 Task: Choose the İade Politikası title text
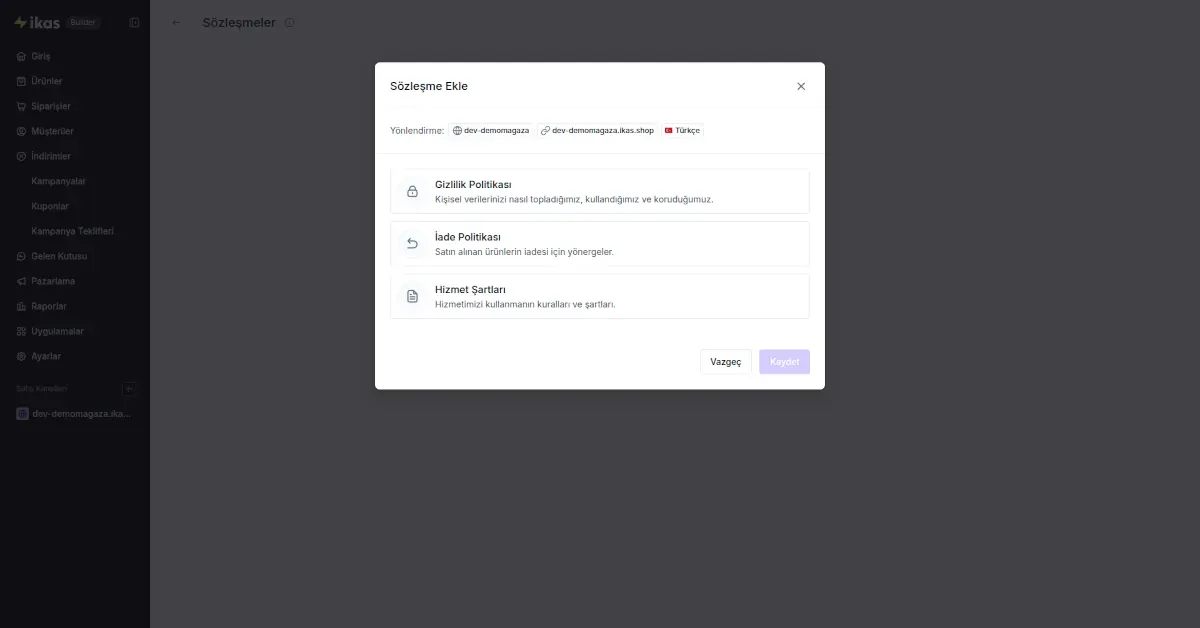(468, 237)
